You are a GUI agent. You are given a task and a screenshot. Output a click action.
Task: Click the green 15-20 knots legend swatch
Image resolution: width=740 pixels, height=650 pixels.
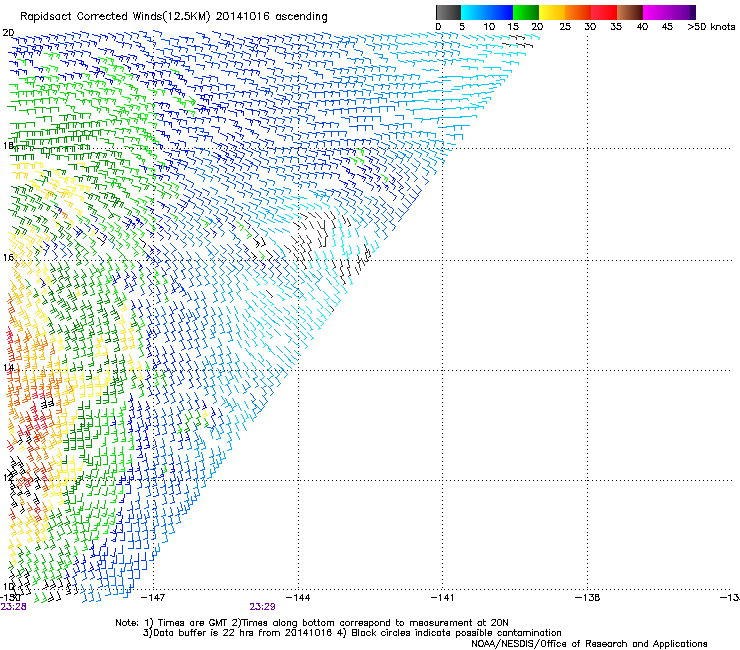526,12
